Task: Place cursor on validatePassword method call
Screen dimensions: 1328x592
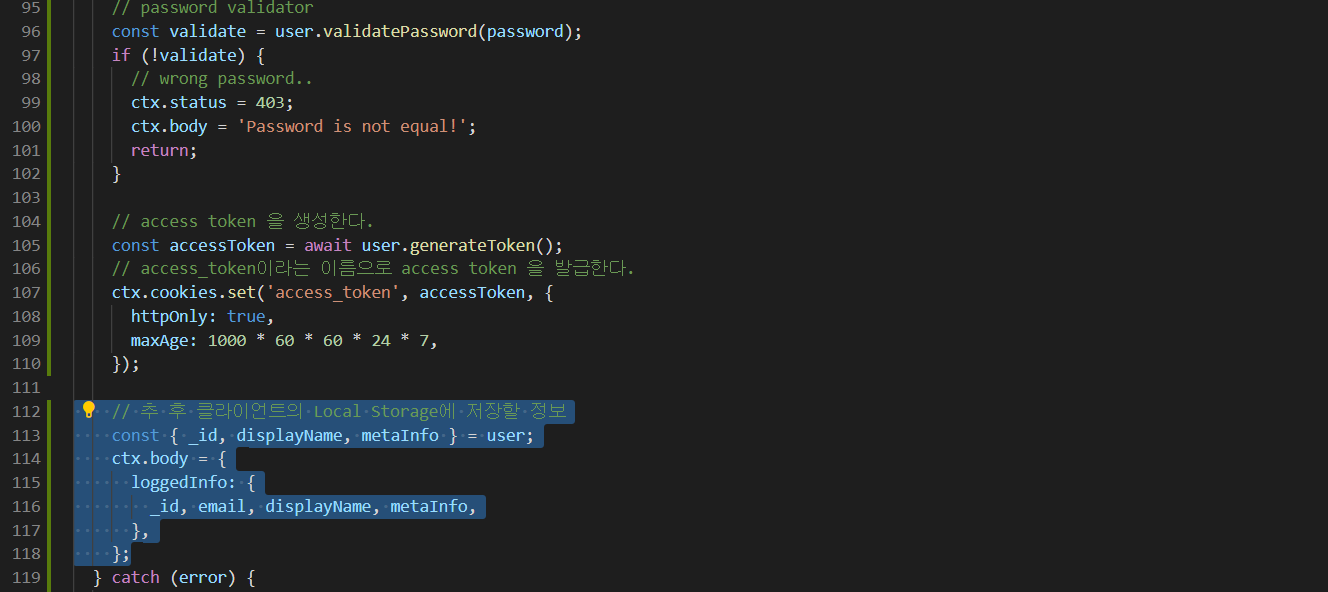Action: pos(399,31)
